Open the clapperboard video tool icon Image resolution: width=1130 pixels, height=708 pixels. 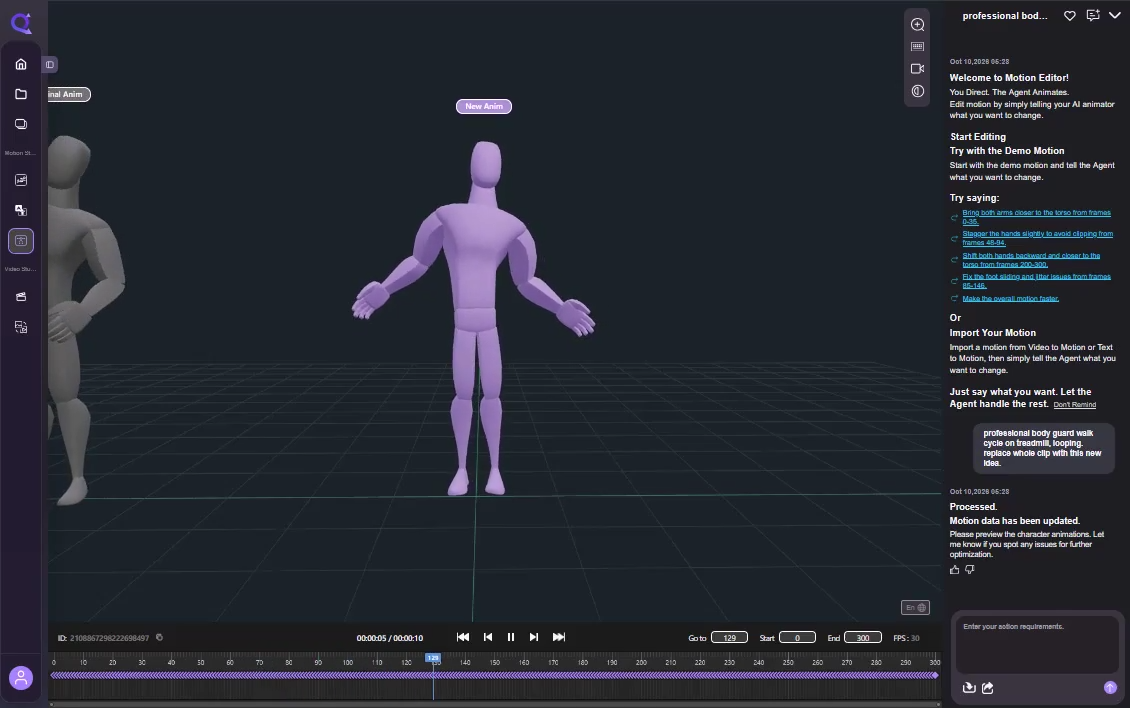click(x=21, y=296)
